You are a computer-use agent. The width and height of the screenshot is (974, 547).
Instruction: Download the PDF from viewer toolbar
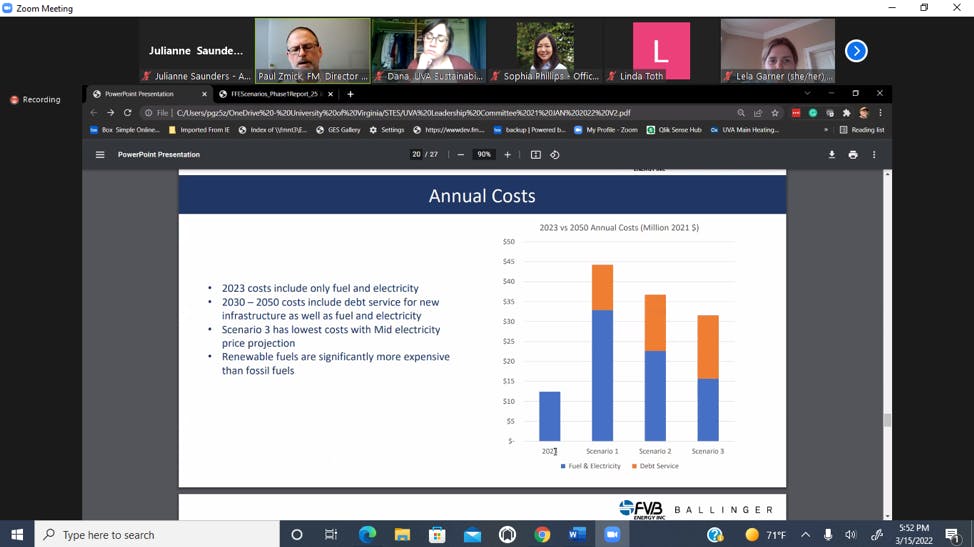(831, 155)
